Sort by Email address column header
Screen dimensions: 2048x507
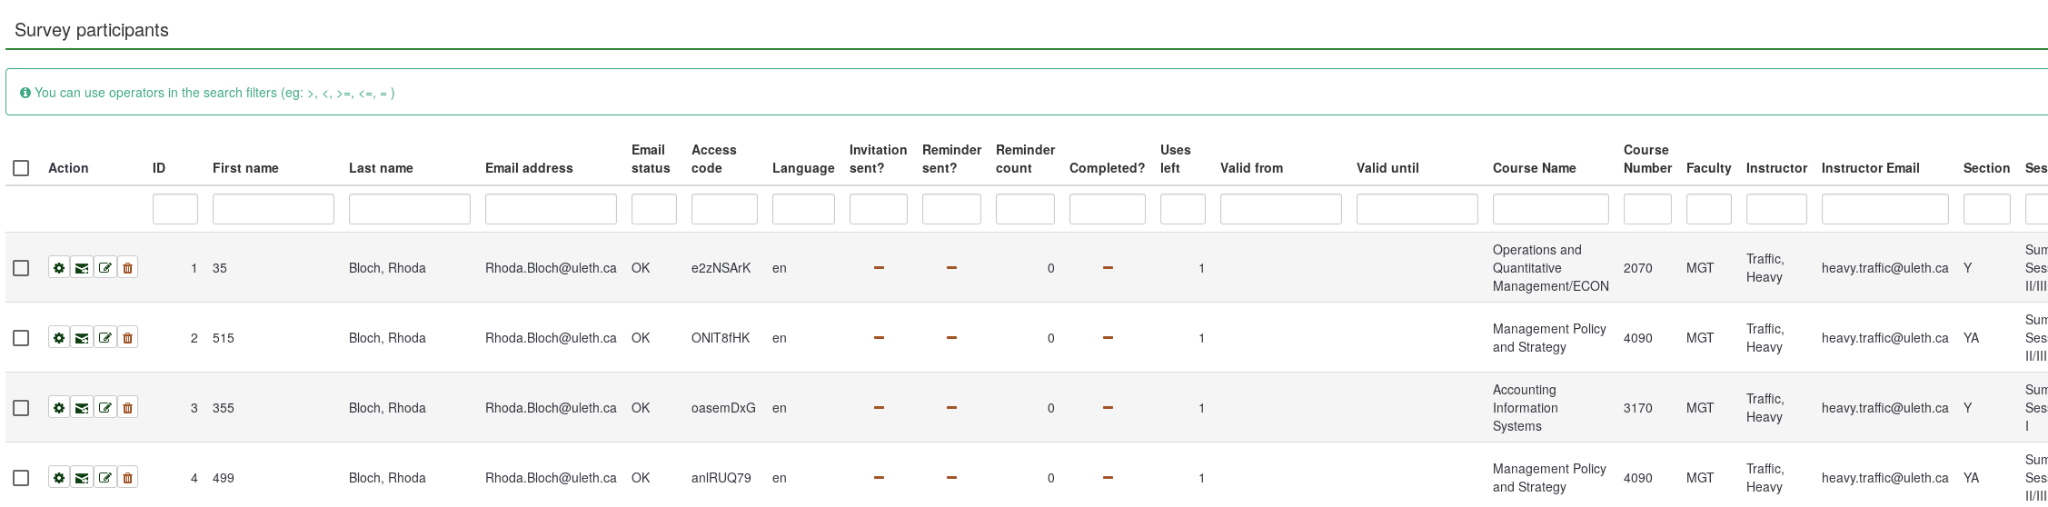(x=529, y=168)
